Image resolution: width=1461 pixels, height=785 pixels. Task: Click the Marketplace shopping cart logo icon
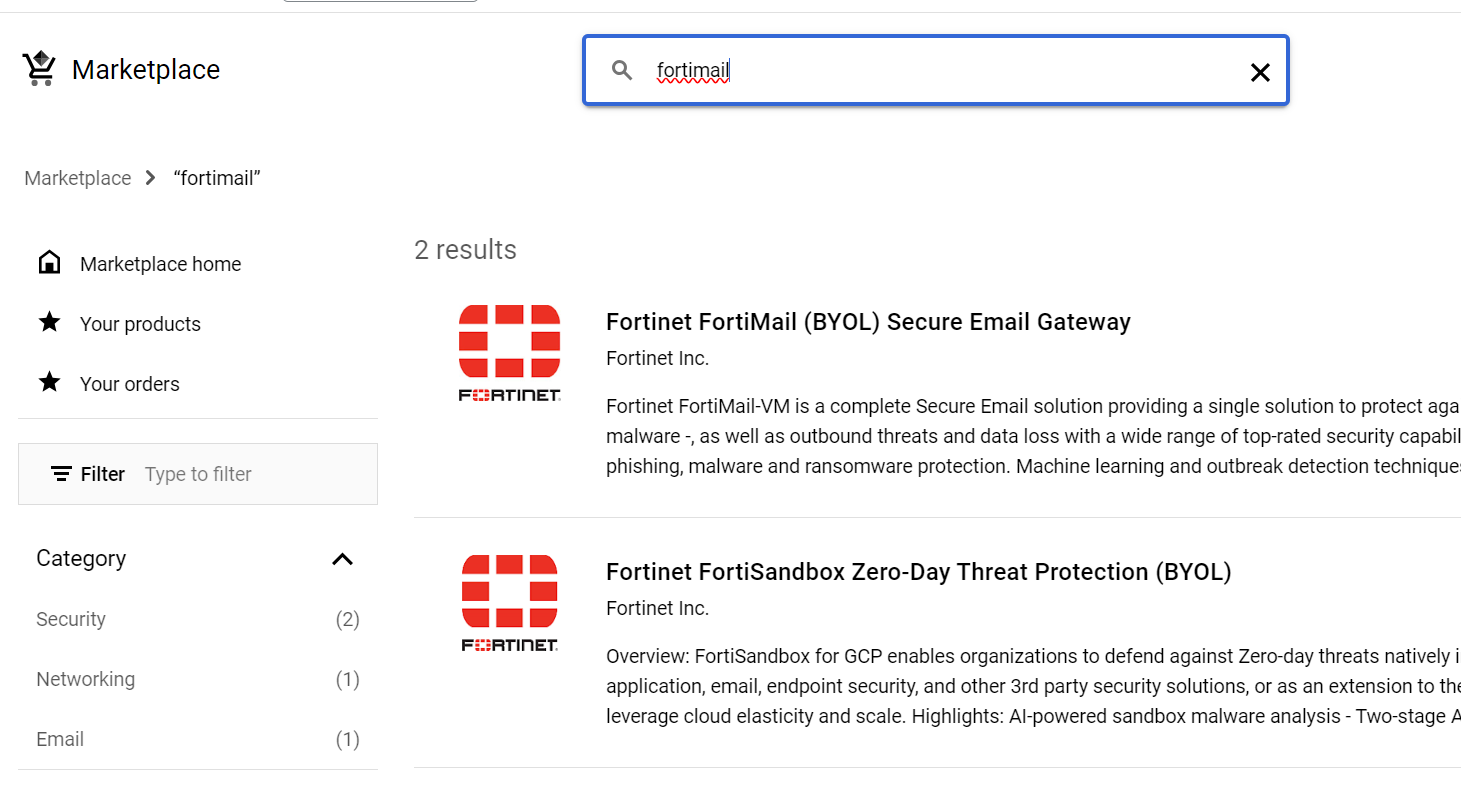coord(38,67)
